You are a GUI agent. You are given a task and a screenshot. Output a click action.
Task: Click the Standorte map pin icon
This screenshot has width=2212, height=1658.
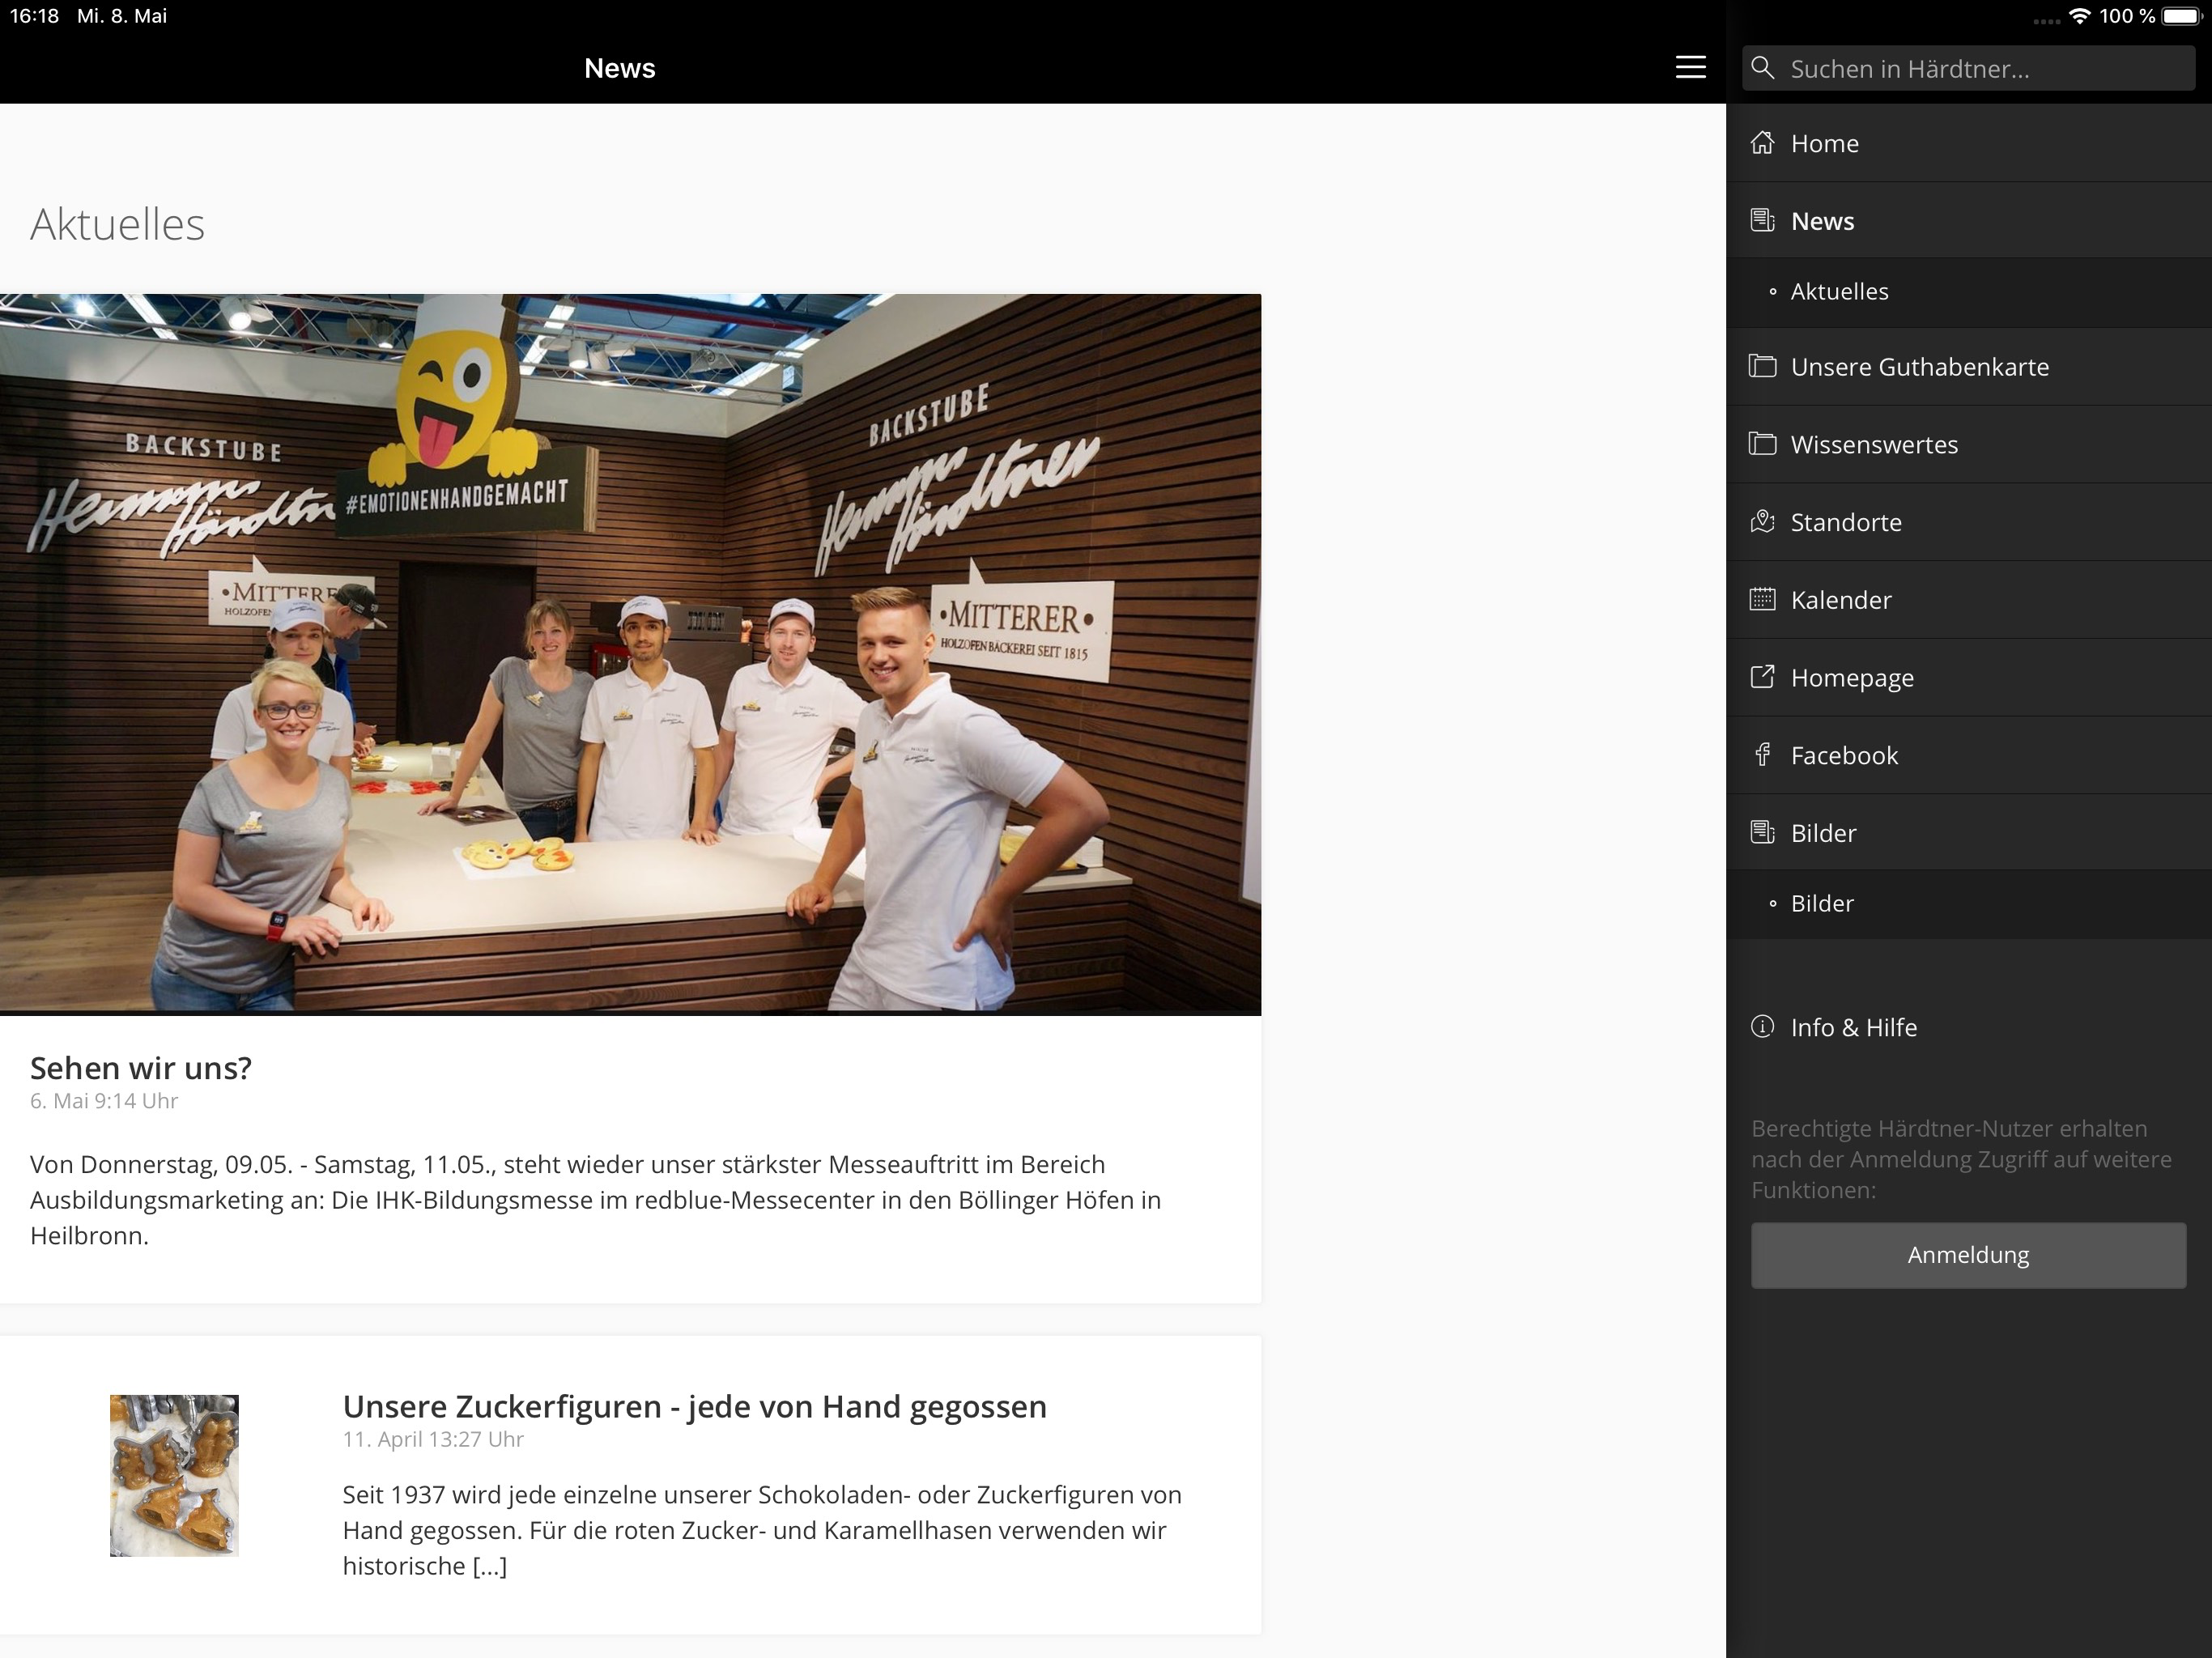point(1762,522)
